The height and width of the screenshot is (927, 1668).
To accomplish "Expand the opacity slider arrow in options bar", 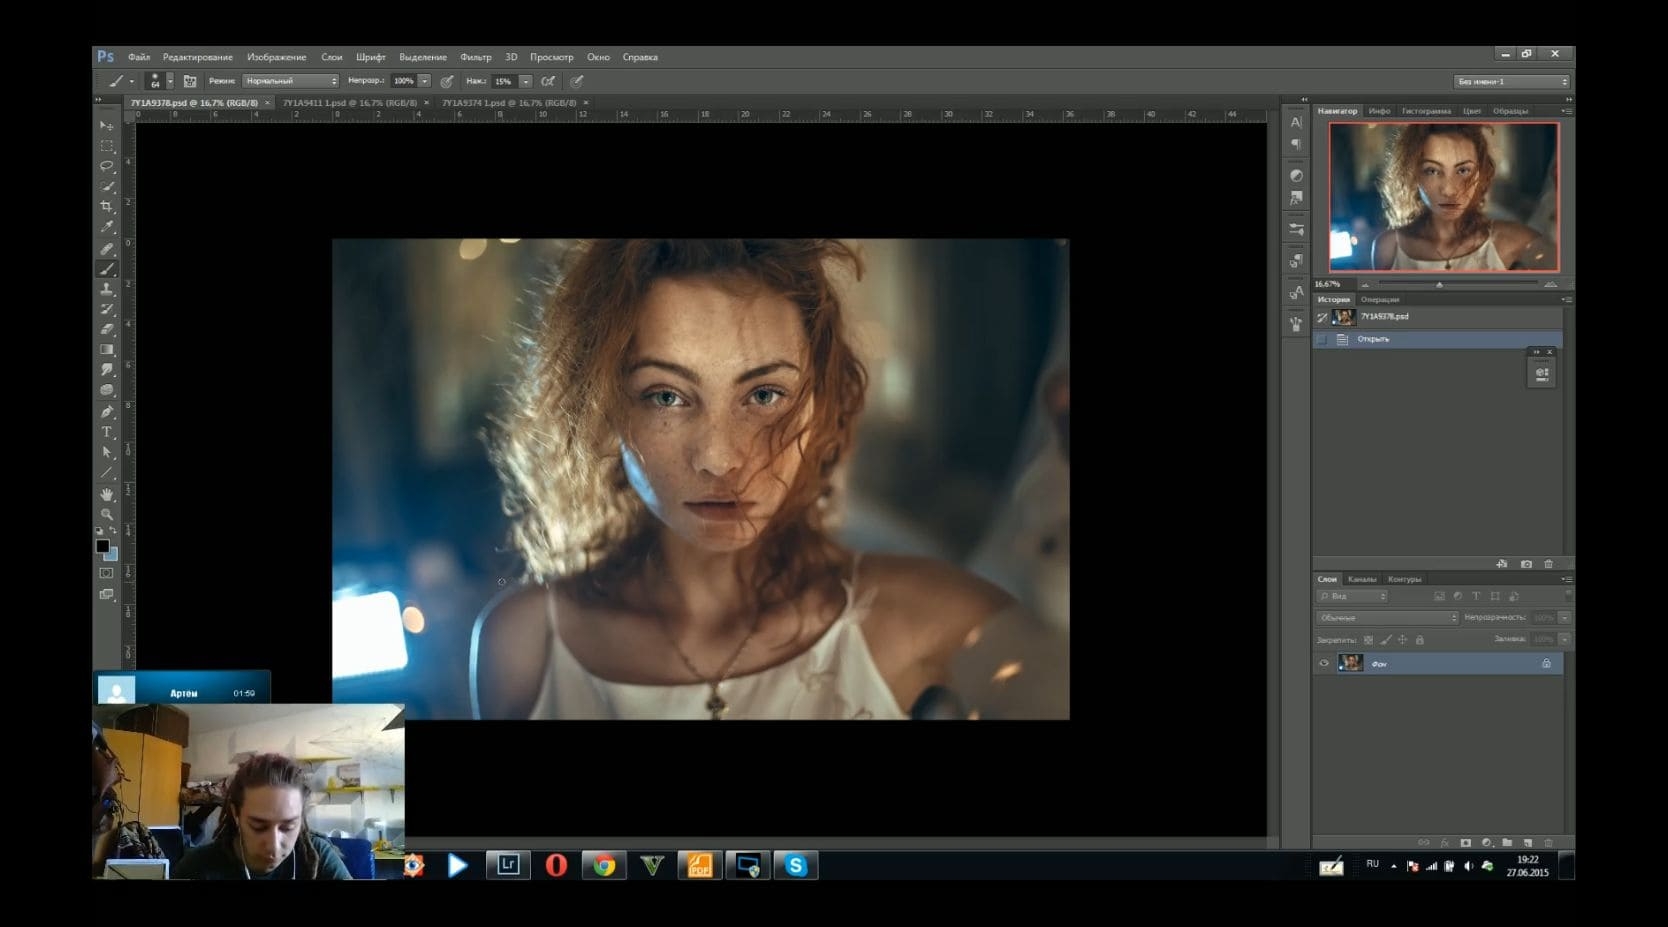I will [425, 81].
